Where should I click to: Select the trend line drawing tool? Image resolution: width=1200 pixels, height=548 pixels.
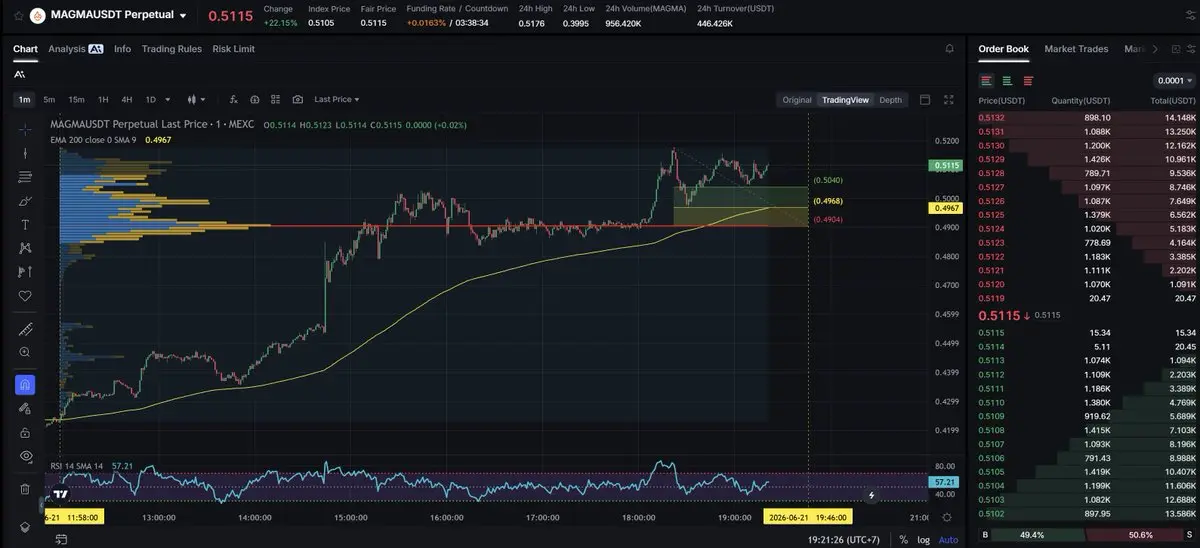[25, 153]
